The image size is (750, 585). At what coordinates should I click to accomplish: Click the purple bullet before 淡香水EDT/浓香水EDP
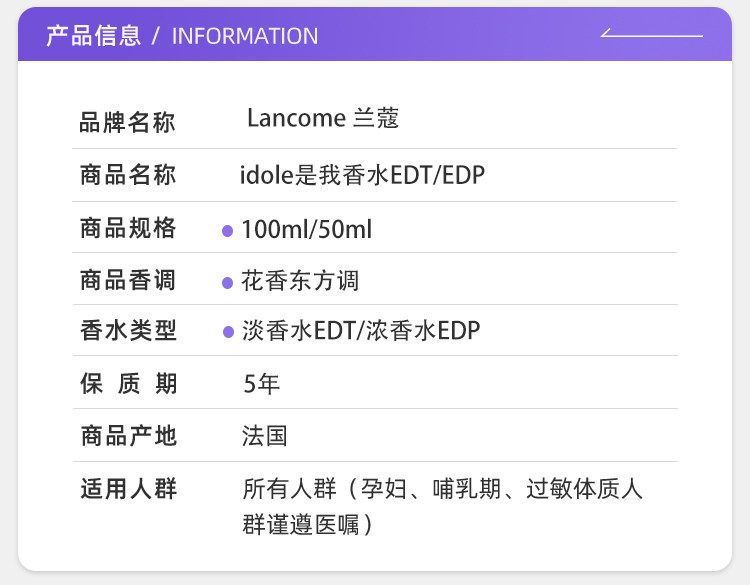click(x=227, y=332)
